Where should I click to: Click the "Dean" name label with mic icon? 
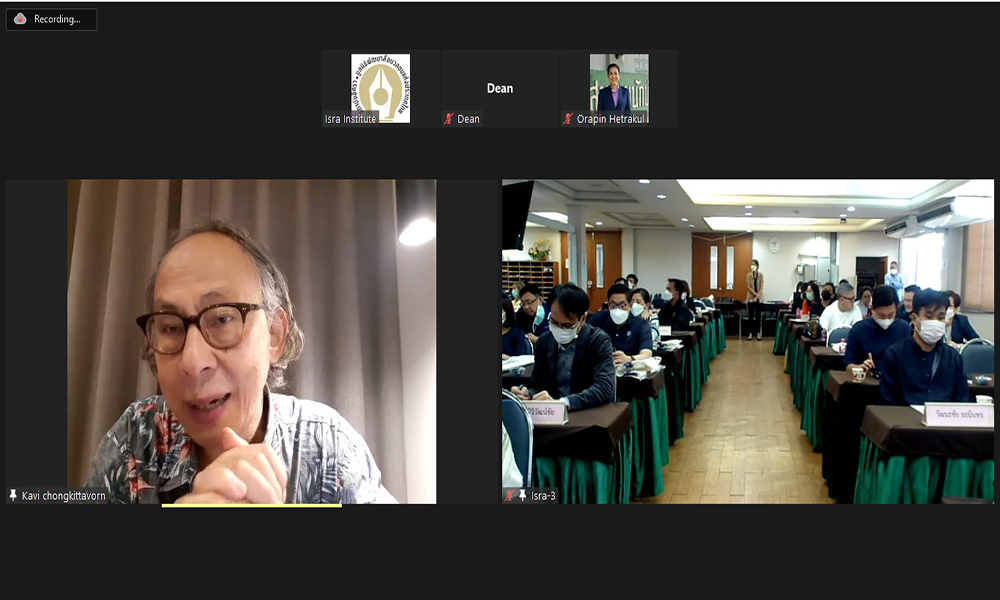(x=468, y=119)
